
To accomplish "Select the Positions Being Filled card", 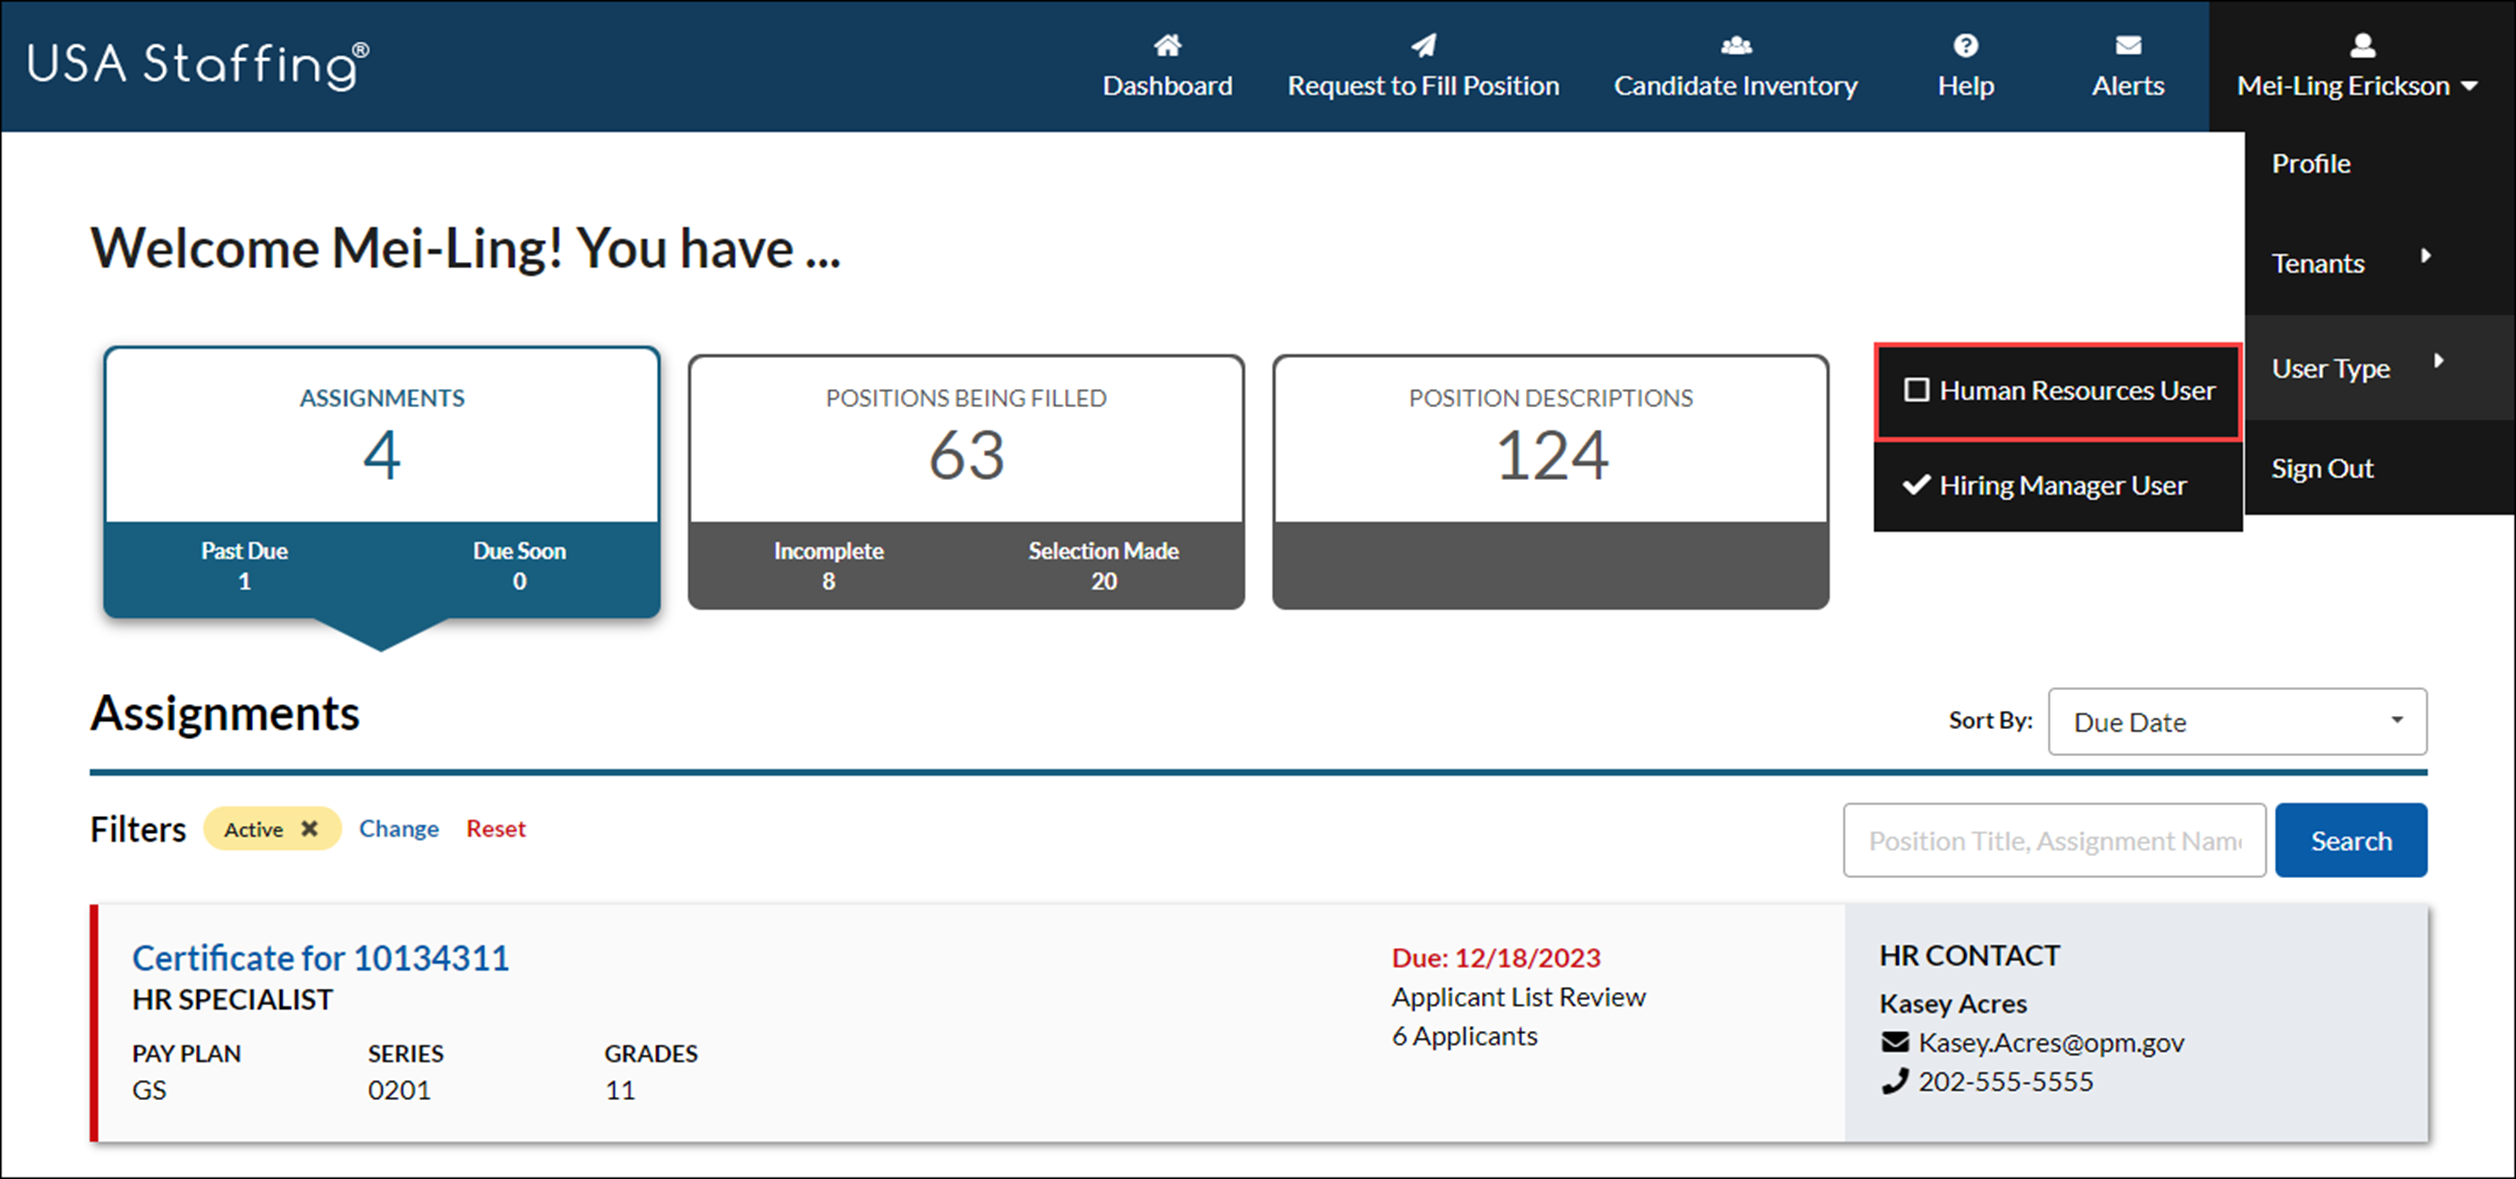I will (x=966, y=481).
